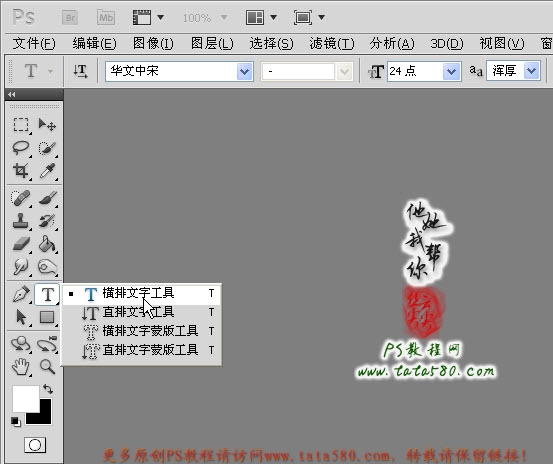This screenshot has width=553, height=464.
Task: Click the Type tool in toolbox
Action: tap(47, 294)
